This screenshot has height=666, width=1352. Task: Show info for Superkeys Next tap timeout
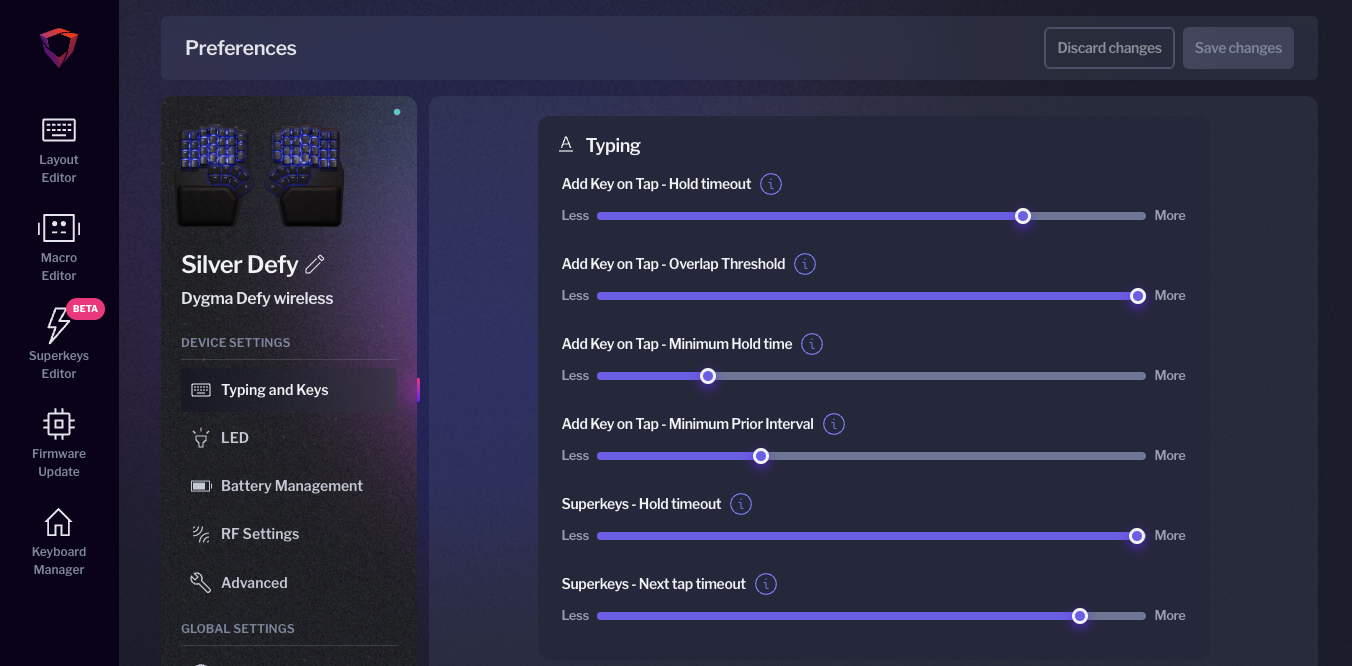pyautogui.click(x=766, y=584)
